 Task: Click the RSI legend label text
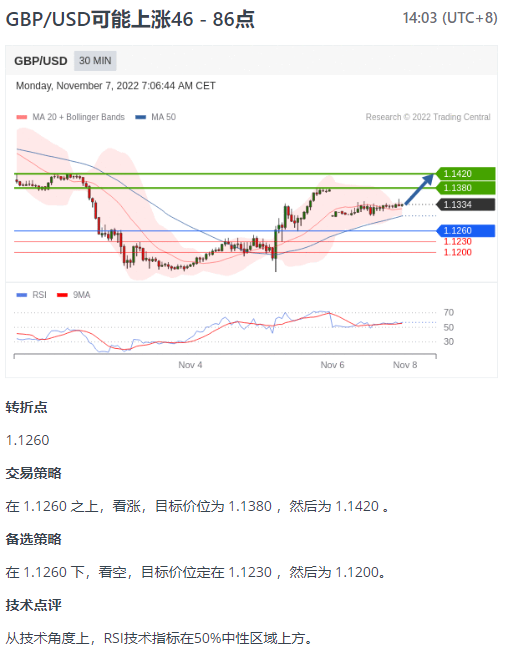pos(39,295)
